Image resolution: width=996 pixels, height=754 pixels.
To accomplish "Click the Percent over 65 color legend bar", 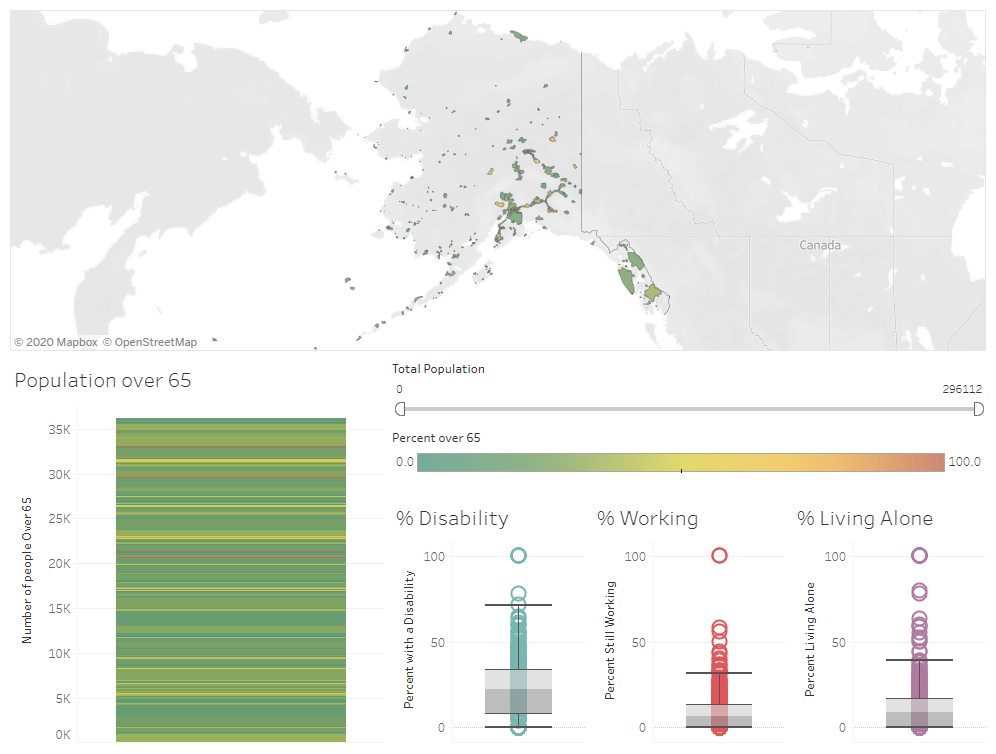I will [681, 462].
